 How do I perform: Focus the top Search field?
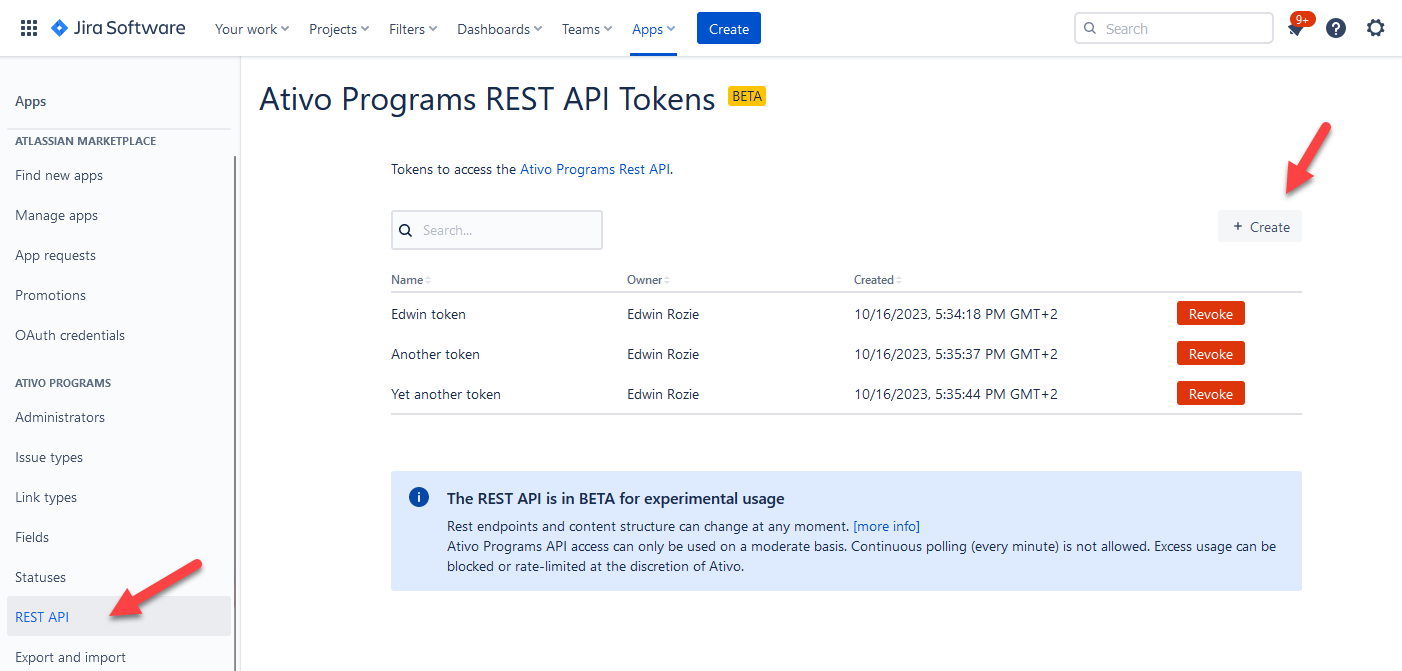pos(1174,29)
